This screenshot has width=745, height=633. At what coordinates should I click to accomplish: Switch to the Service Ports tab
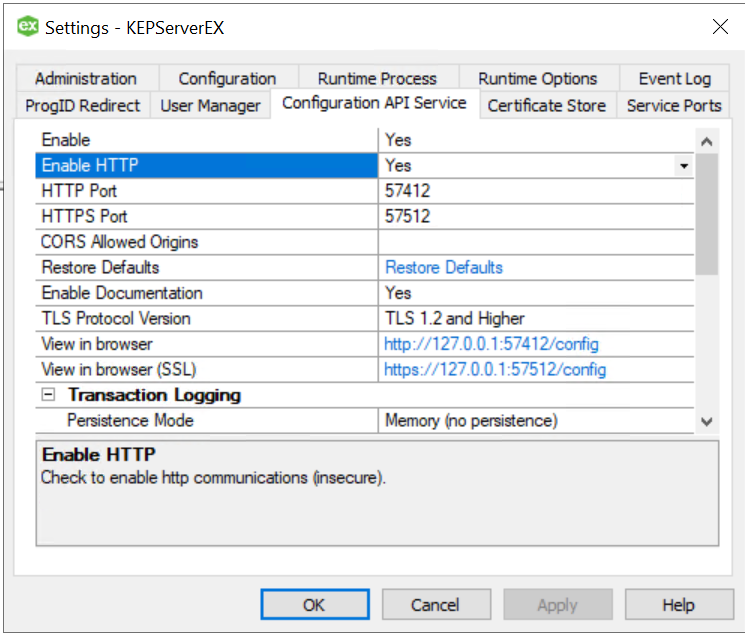(674, 105)
